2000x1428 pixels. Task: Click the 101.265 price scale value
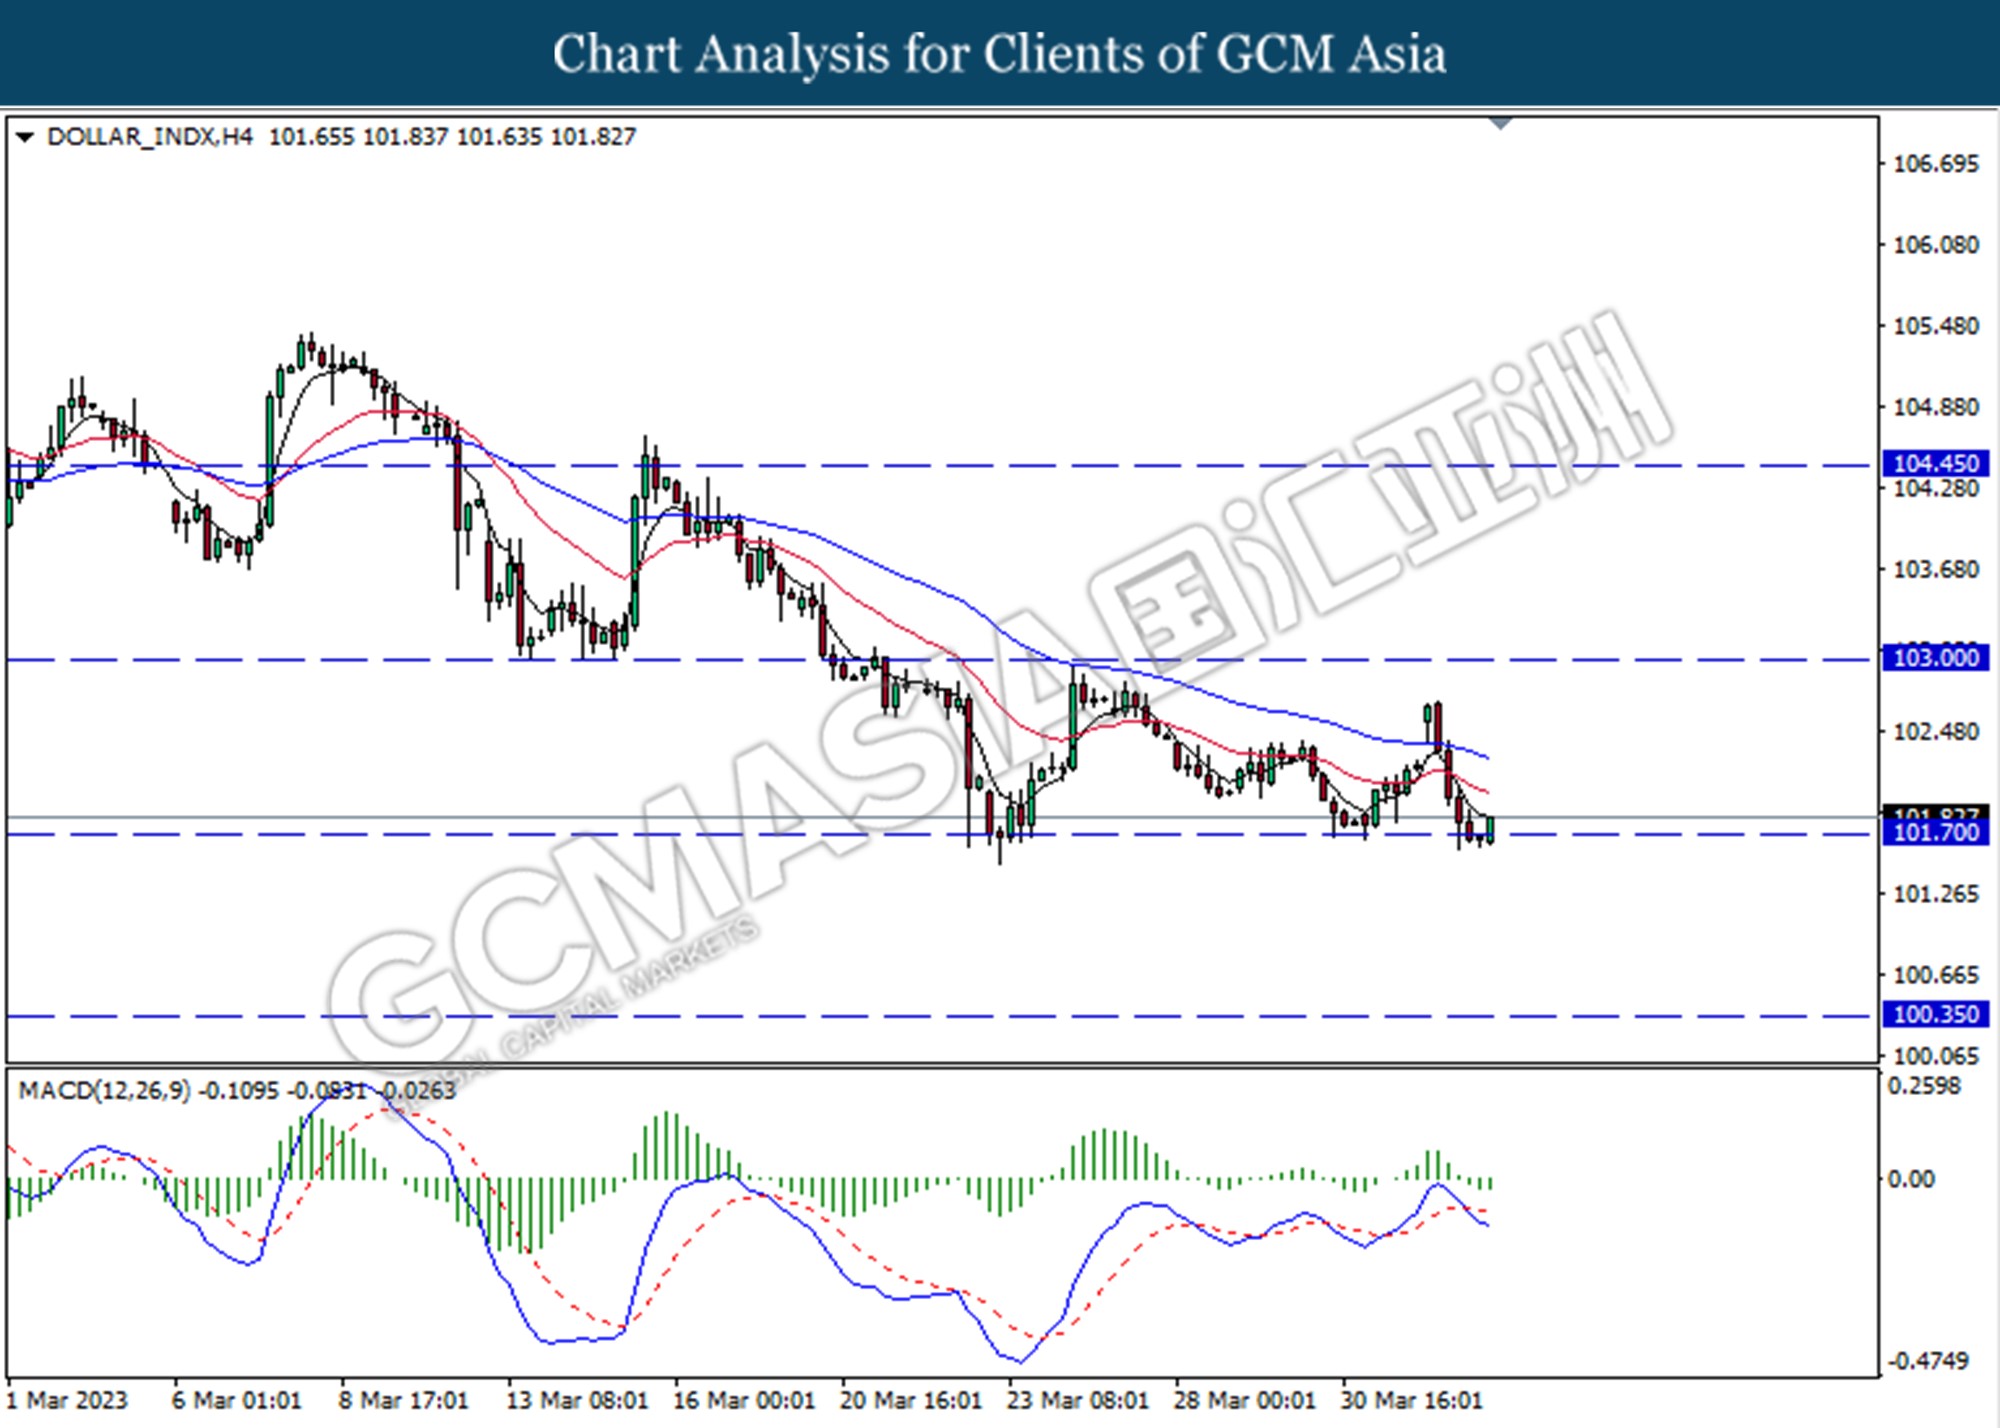click(x=1936, y=894)
